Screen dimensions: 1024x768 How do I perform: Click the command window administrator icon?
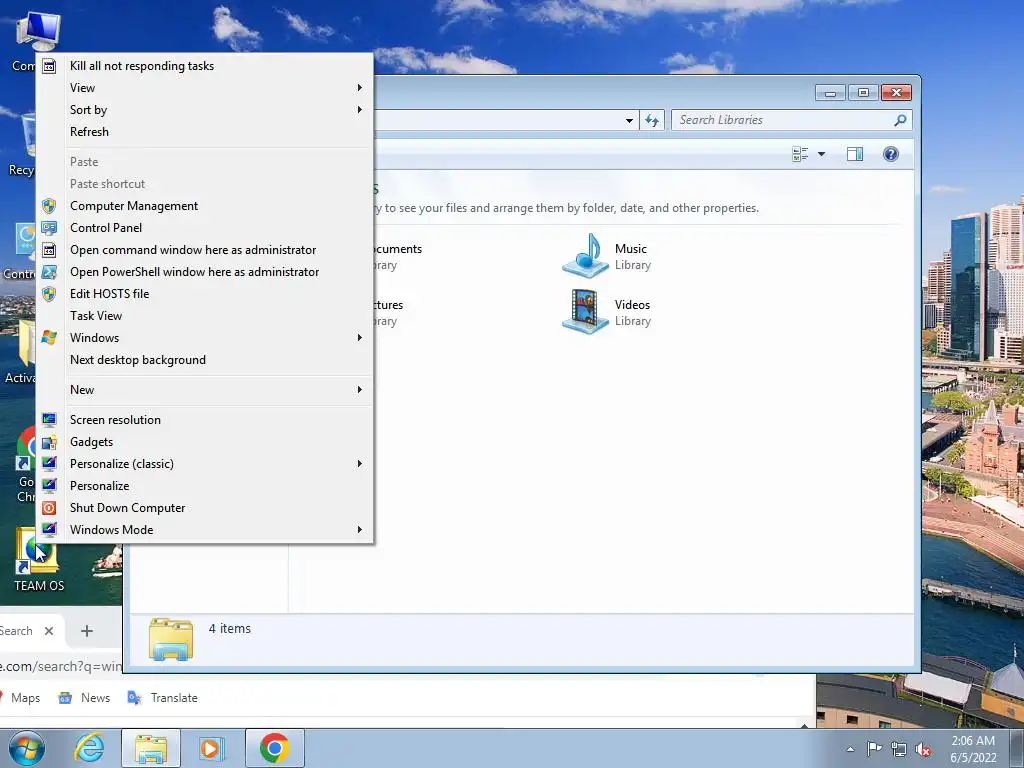pos(49,250)
